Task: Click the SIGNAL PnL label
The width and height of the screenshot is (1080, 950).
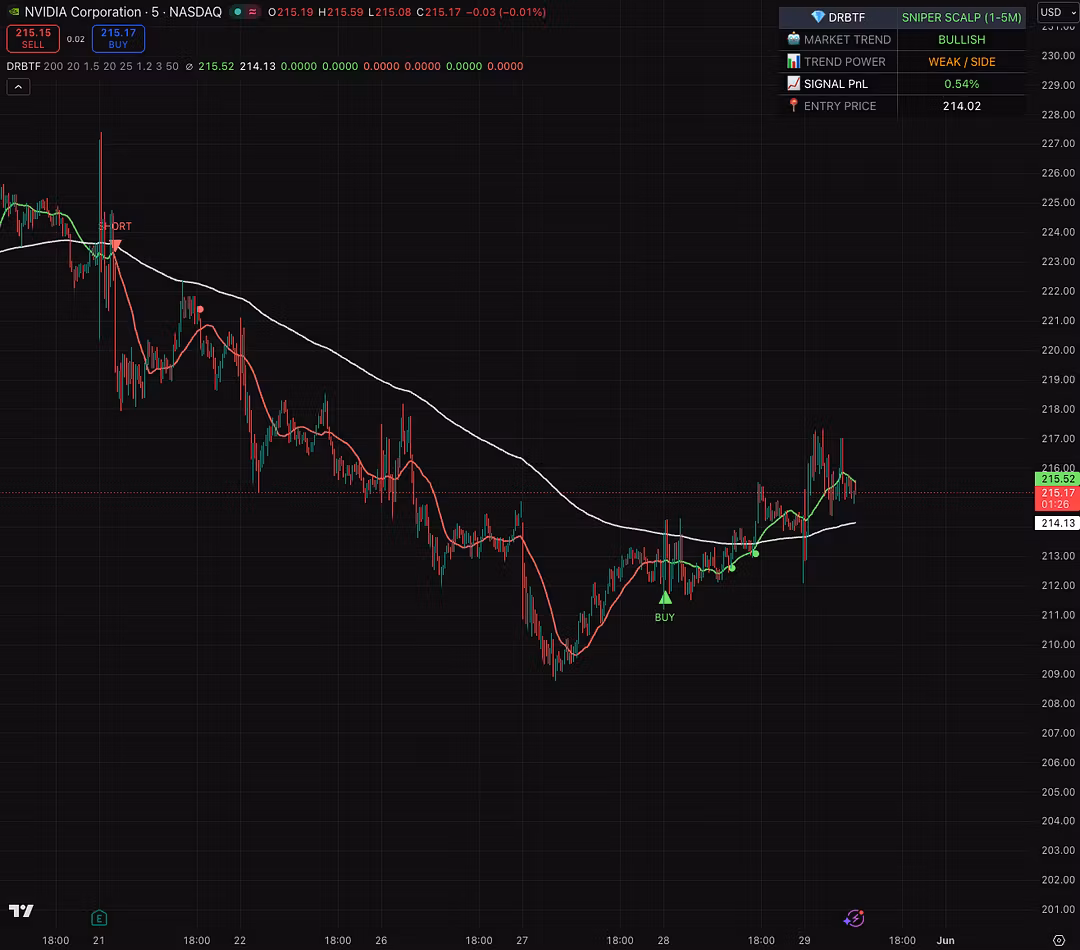Action: (x=835, y=83)
